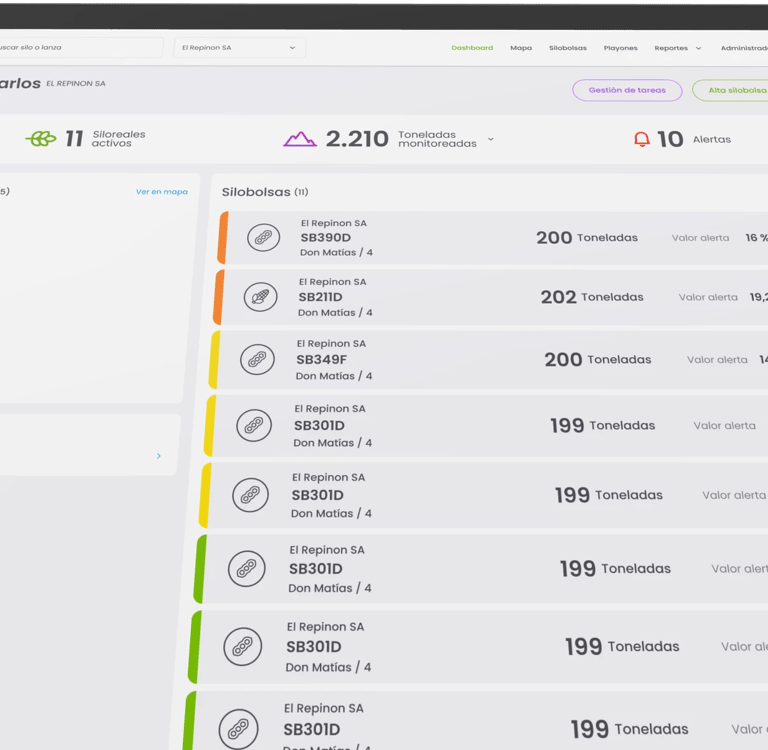Click Don Matías / 4 under SB390D
Image resolution: width=768 pixels, height=750 pixels.
336,253
